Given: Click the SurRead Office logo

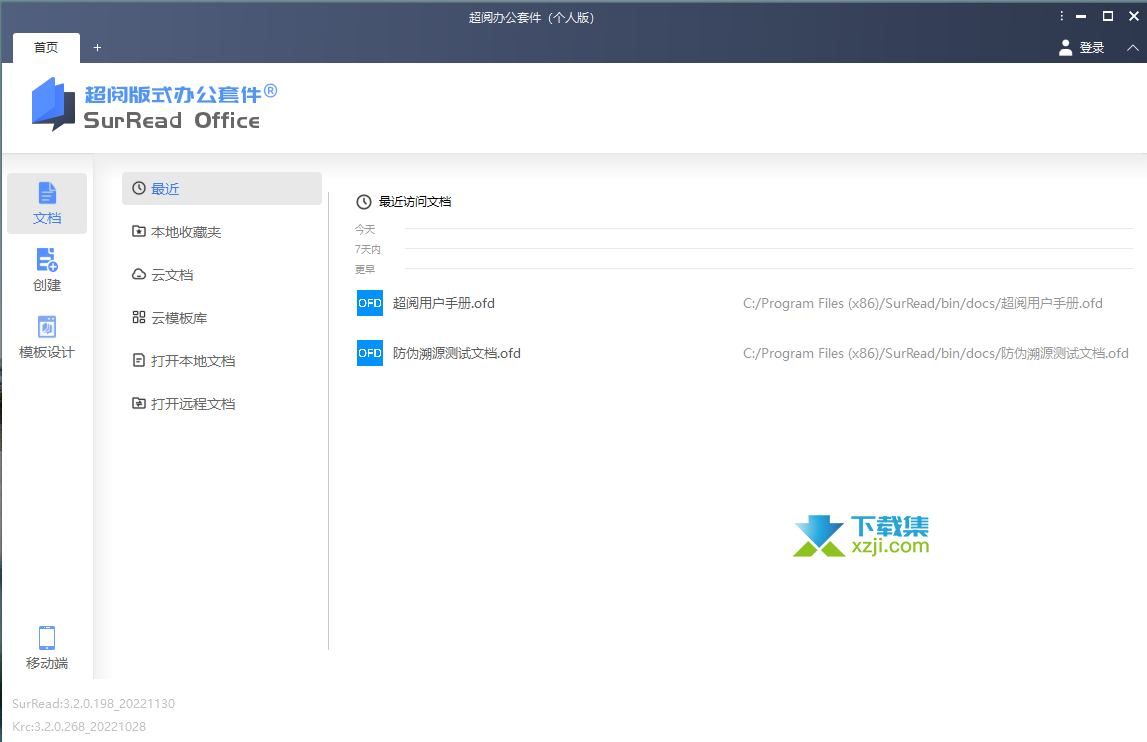Looking at the screenshot, I should [154, 105].
